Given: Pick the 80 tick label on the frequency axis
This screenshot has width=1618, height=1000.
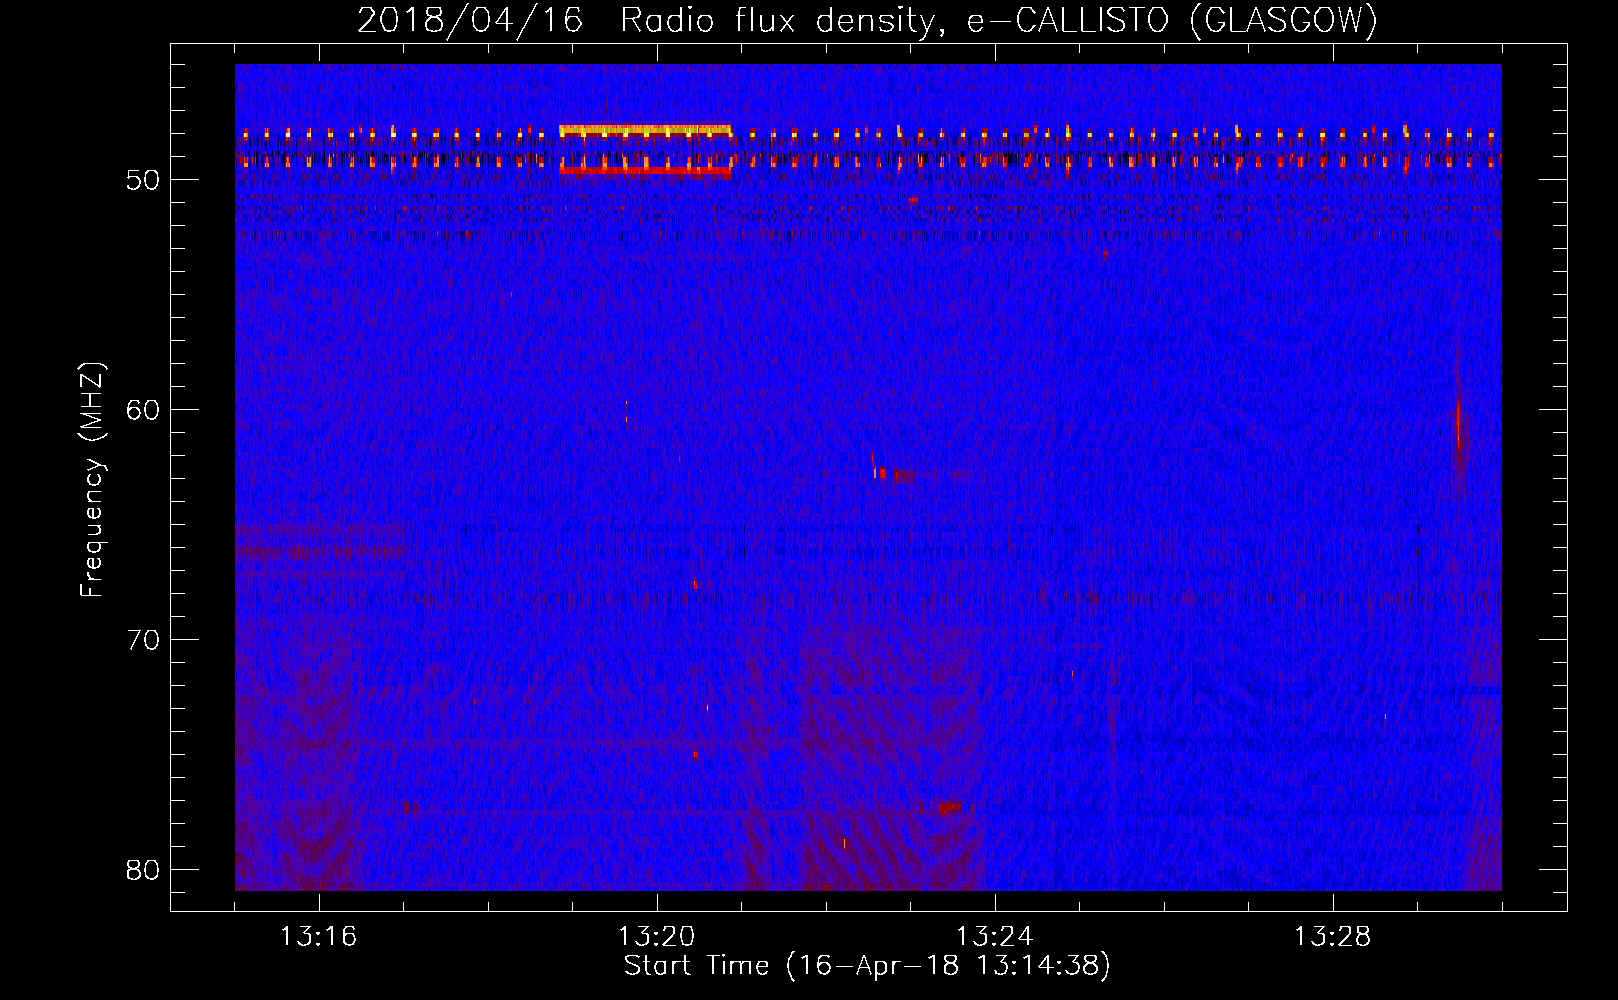Looking at the screenshot, I should tap(142, 870).
